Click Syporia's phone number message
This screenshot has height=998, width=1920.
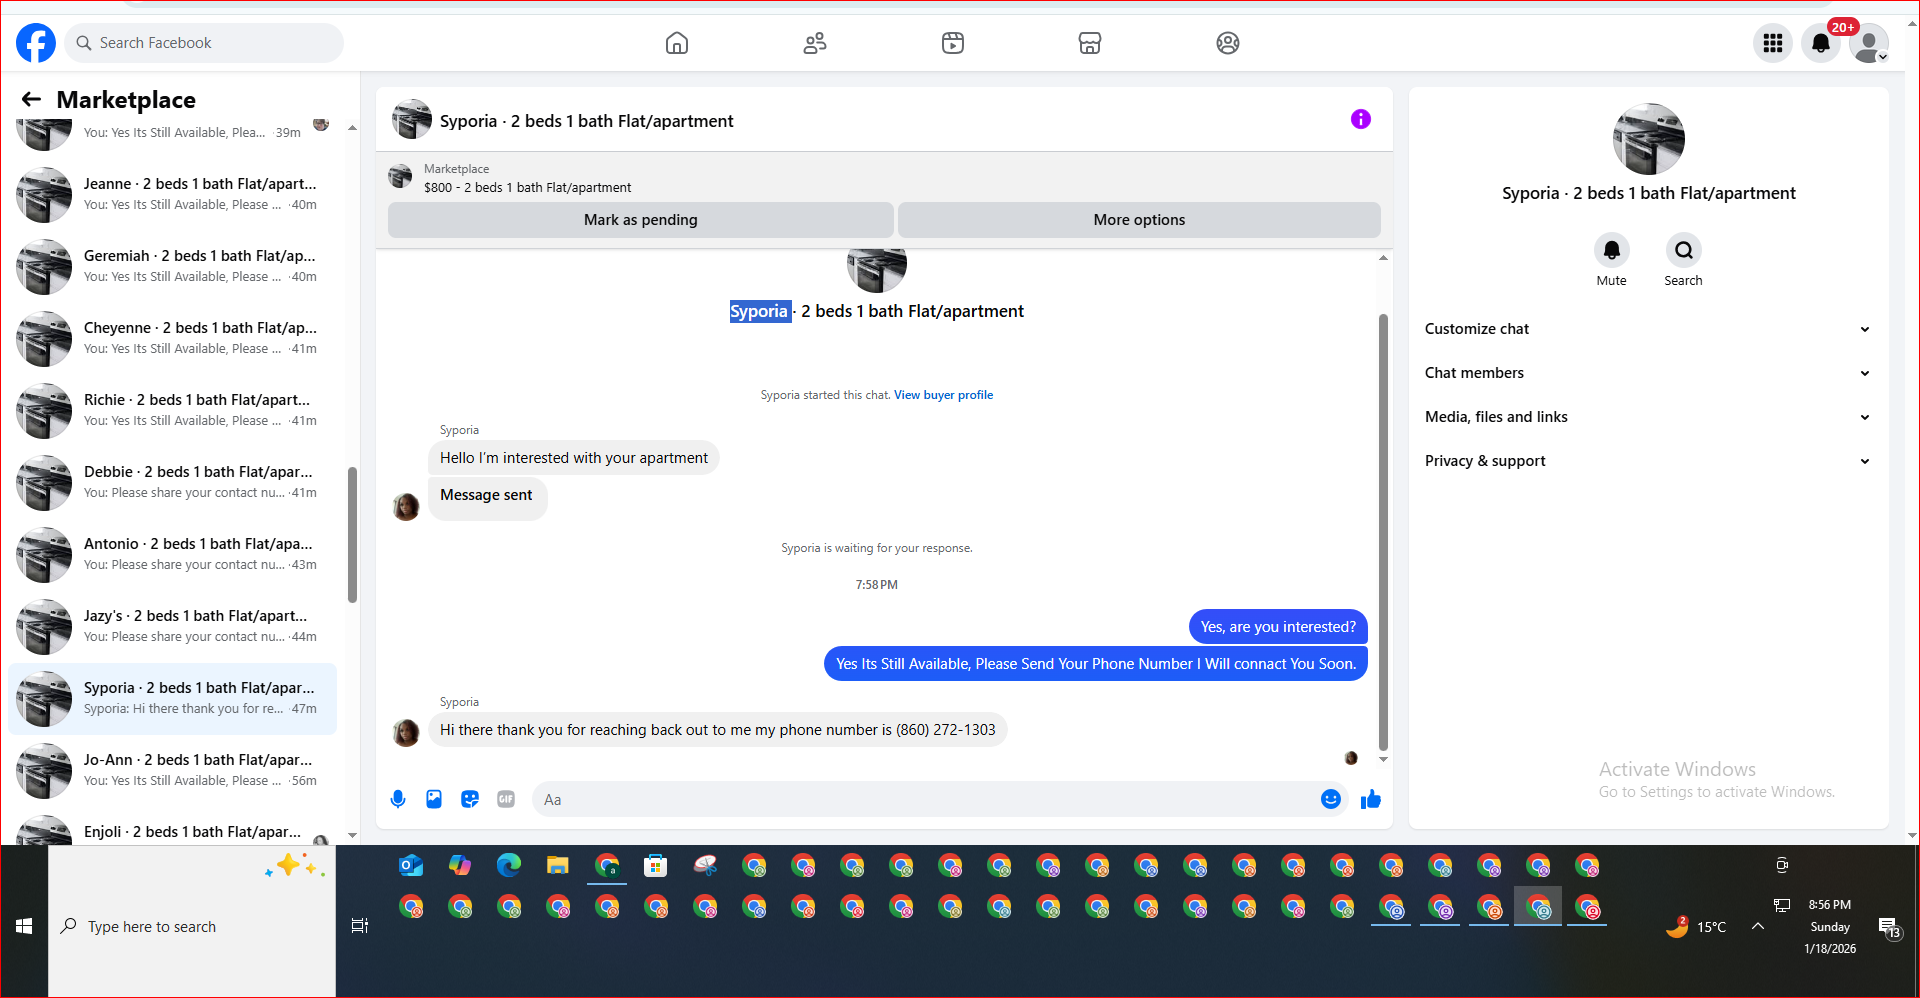pos(717,730)
